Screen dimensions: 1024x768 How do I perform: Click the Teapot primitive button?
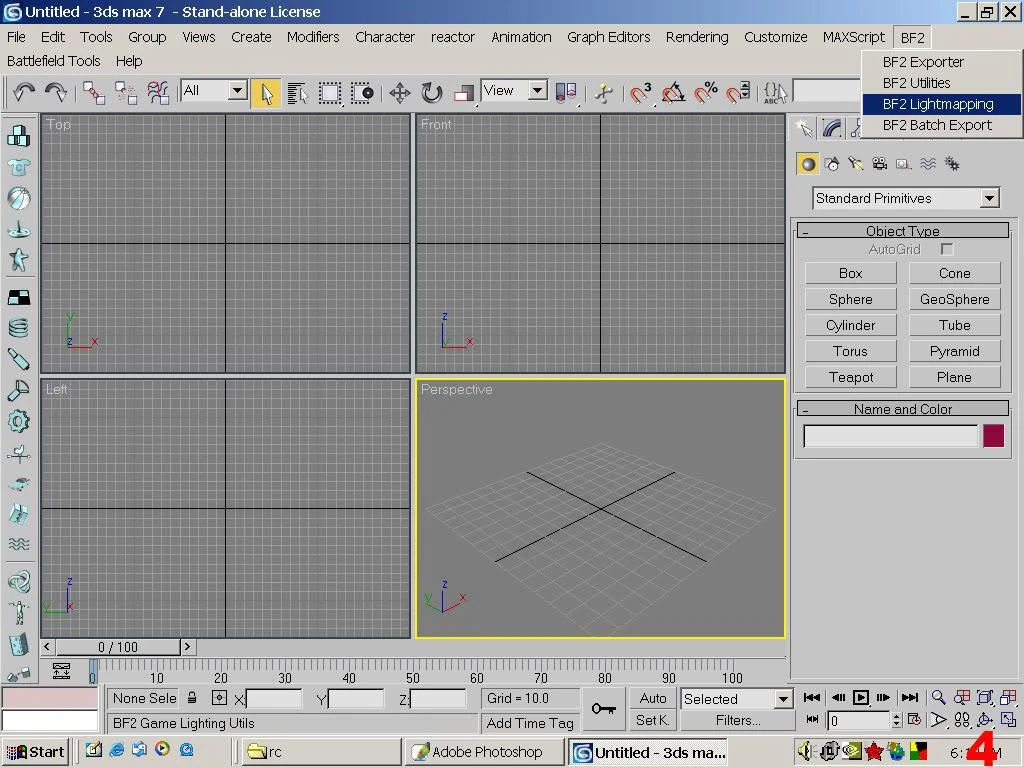(x=850, y=377)
